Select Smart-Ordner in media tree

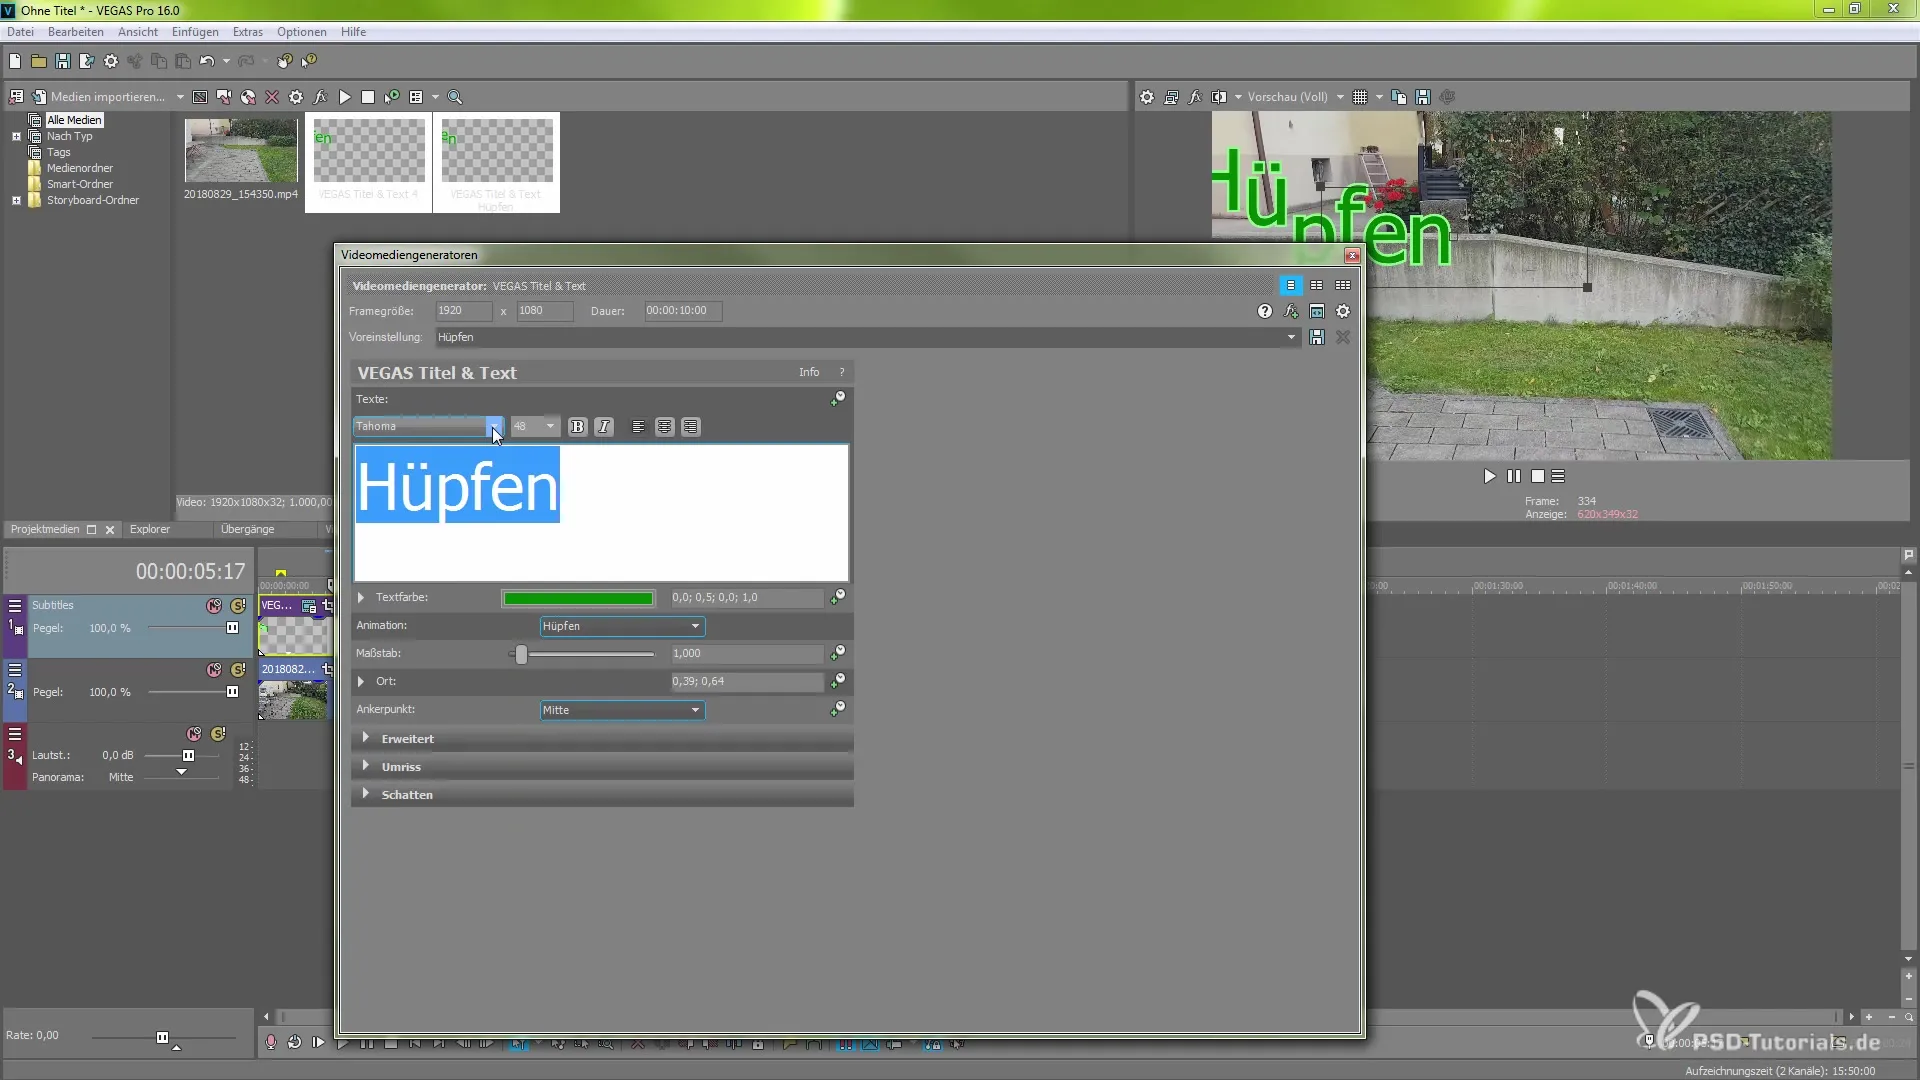pyautogui.click(x=80, y=184)
